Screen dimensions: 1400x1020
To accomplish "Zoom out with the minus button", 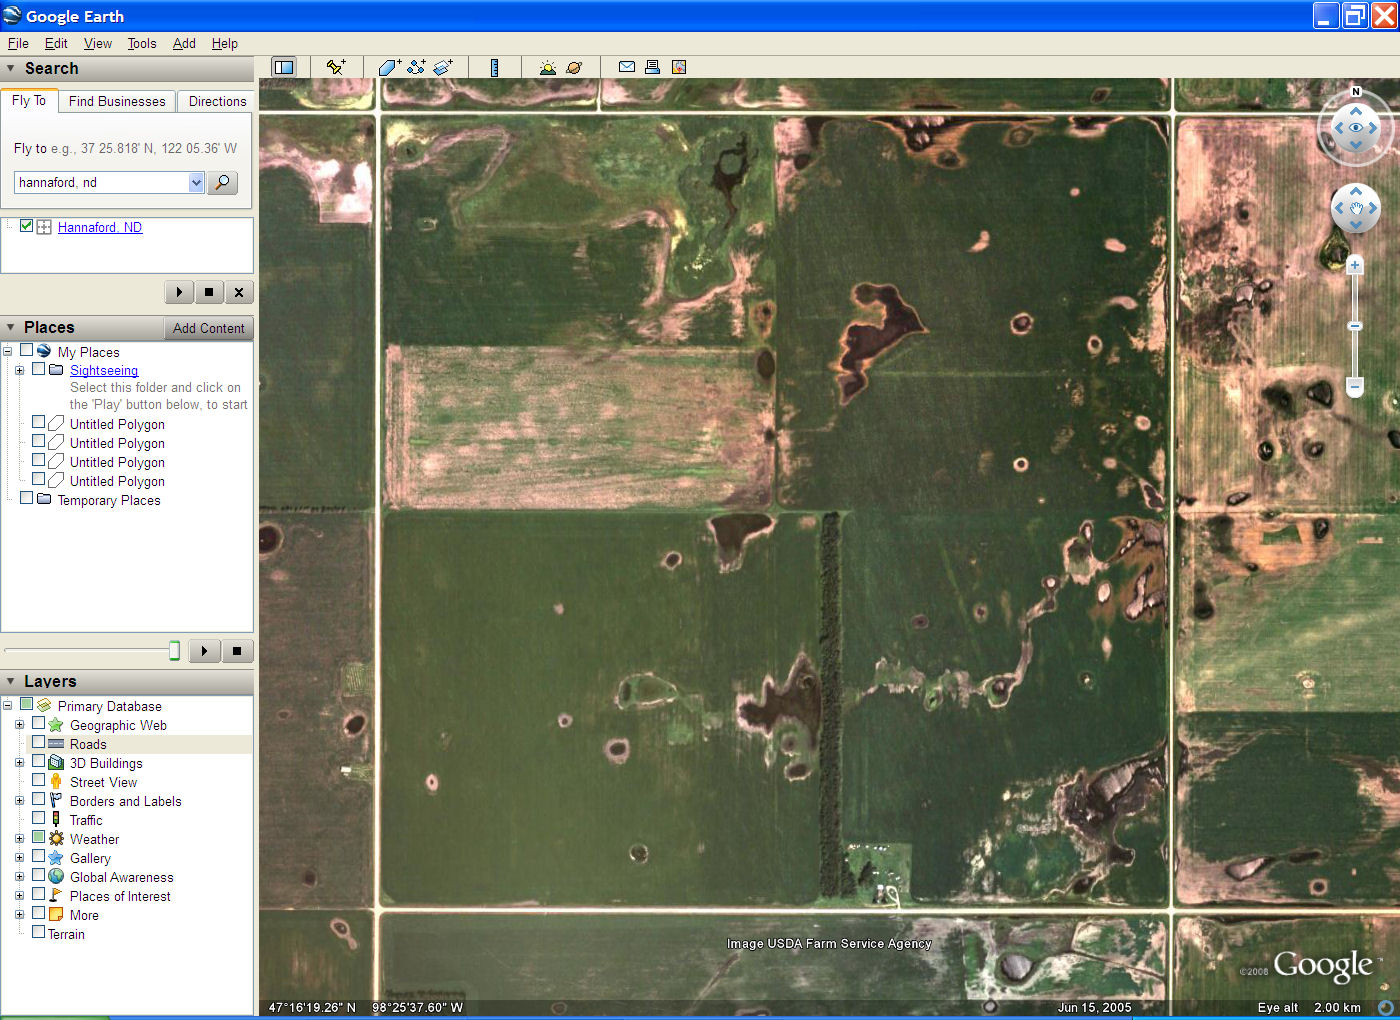I will 1355,386.
